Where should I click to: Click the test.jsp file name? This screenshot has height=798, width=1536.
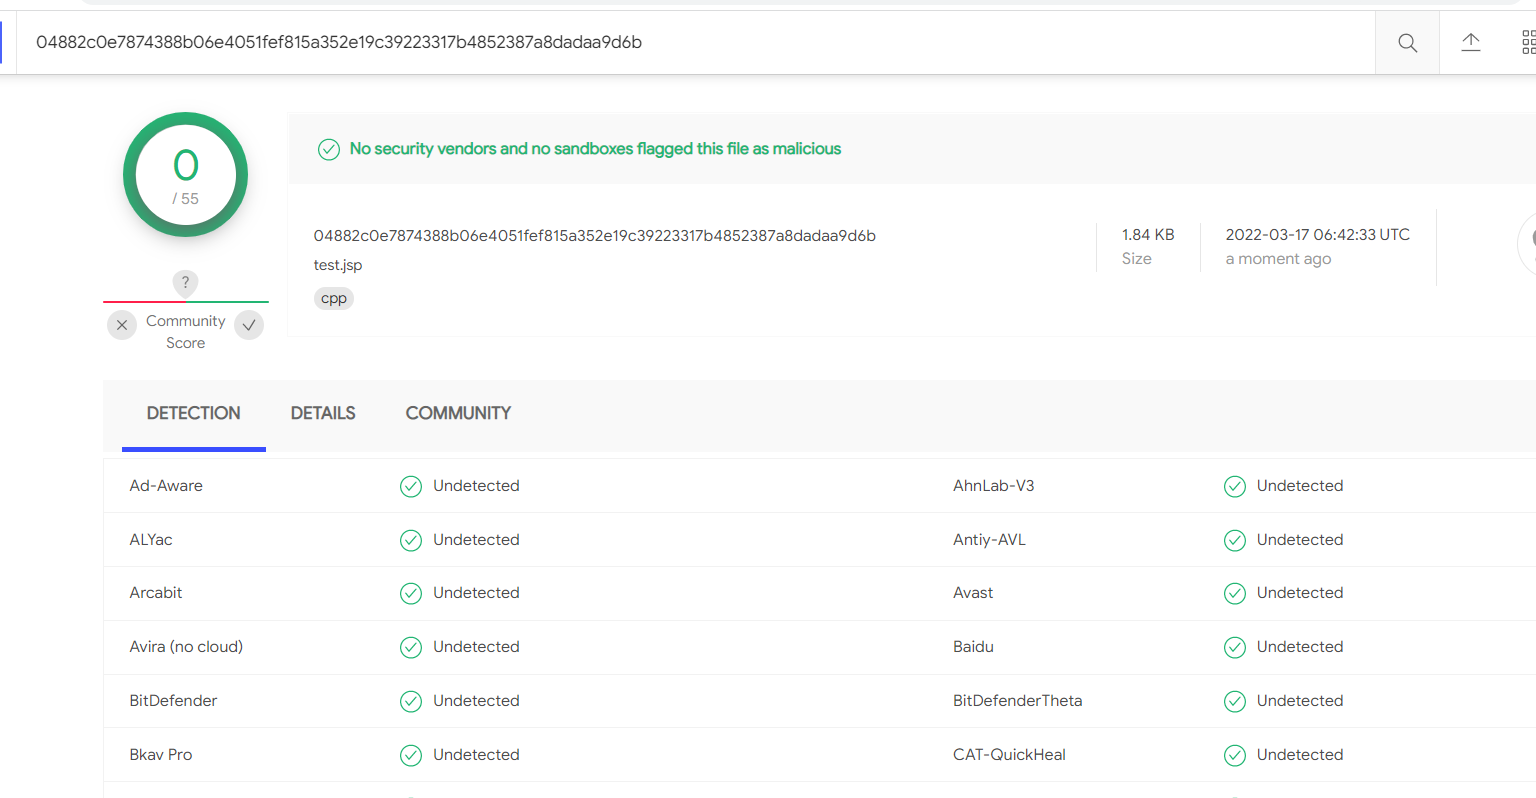(338, 265)
